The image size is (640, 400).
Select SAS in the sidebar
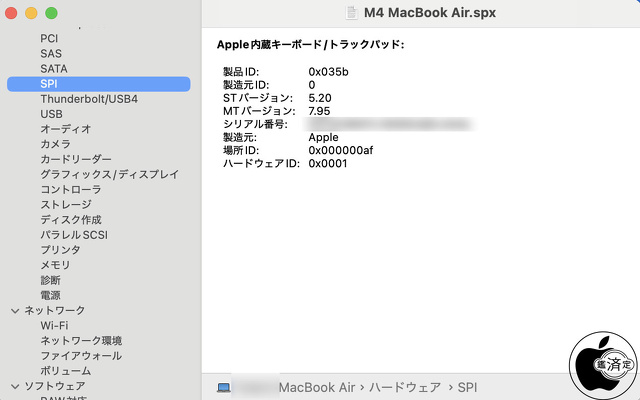(x=51, y=53)
